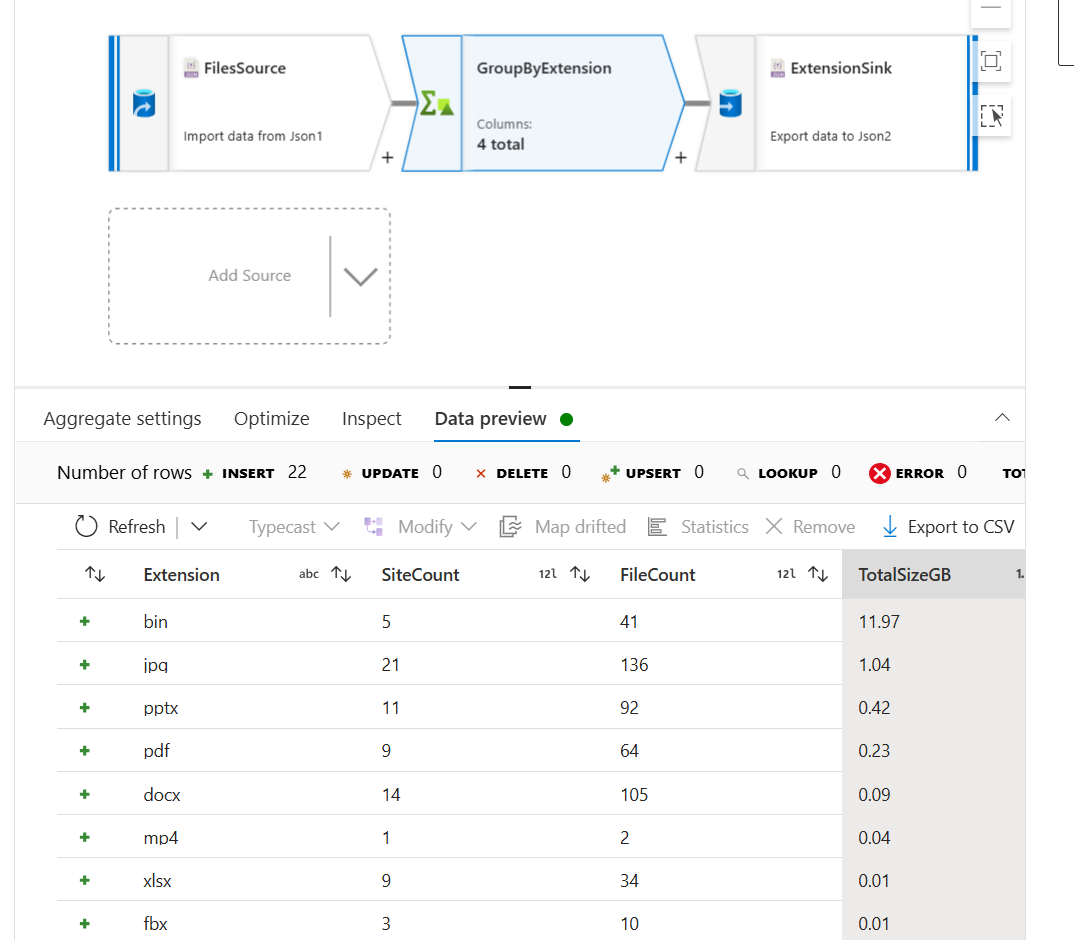
Task: Click the Export to CSV download icon
Action: pyautogui.click(x=891, y=526)
